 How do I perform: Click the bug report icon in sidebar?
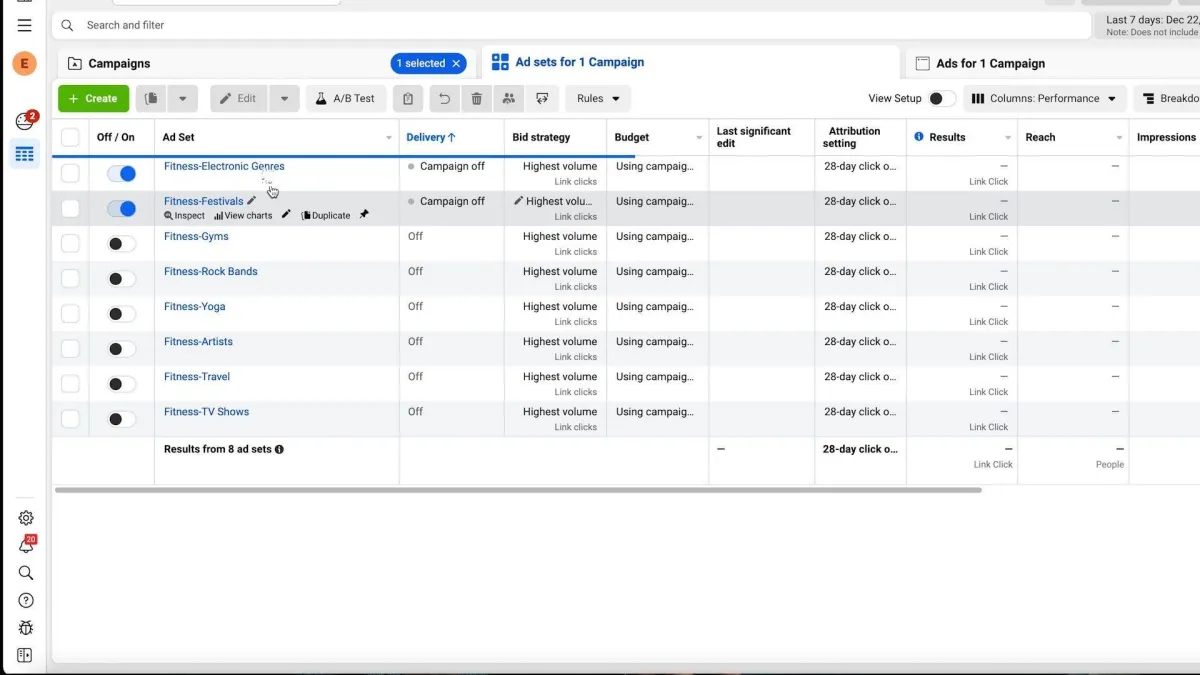(26, 628)
